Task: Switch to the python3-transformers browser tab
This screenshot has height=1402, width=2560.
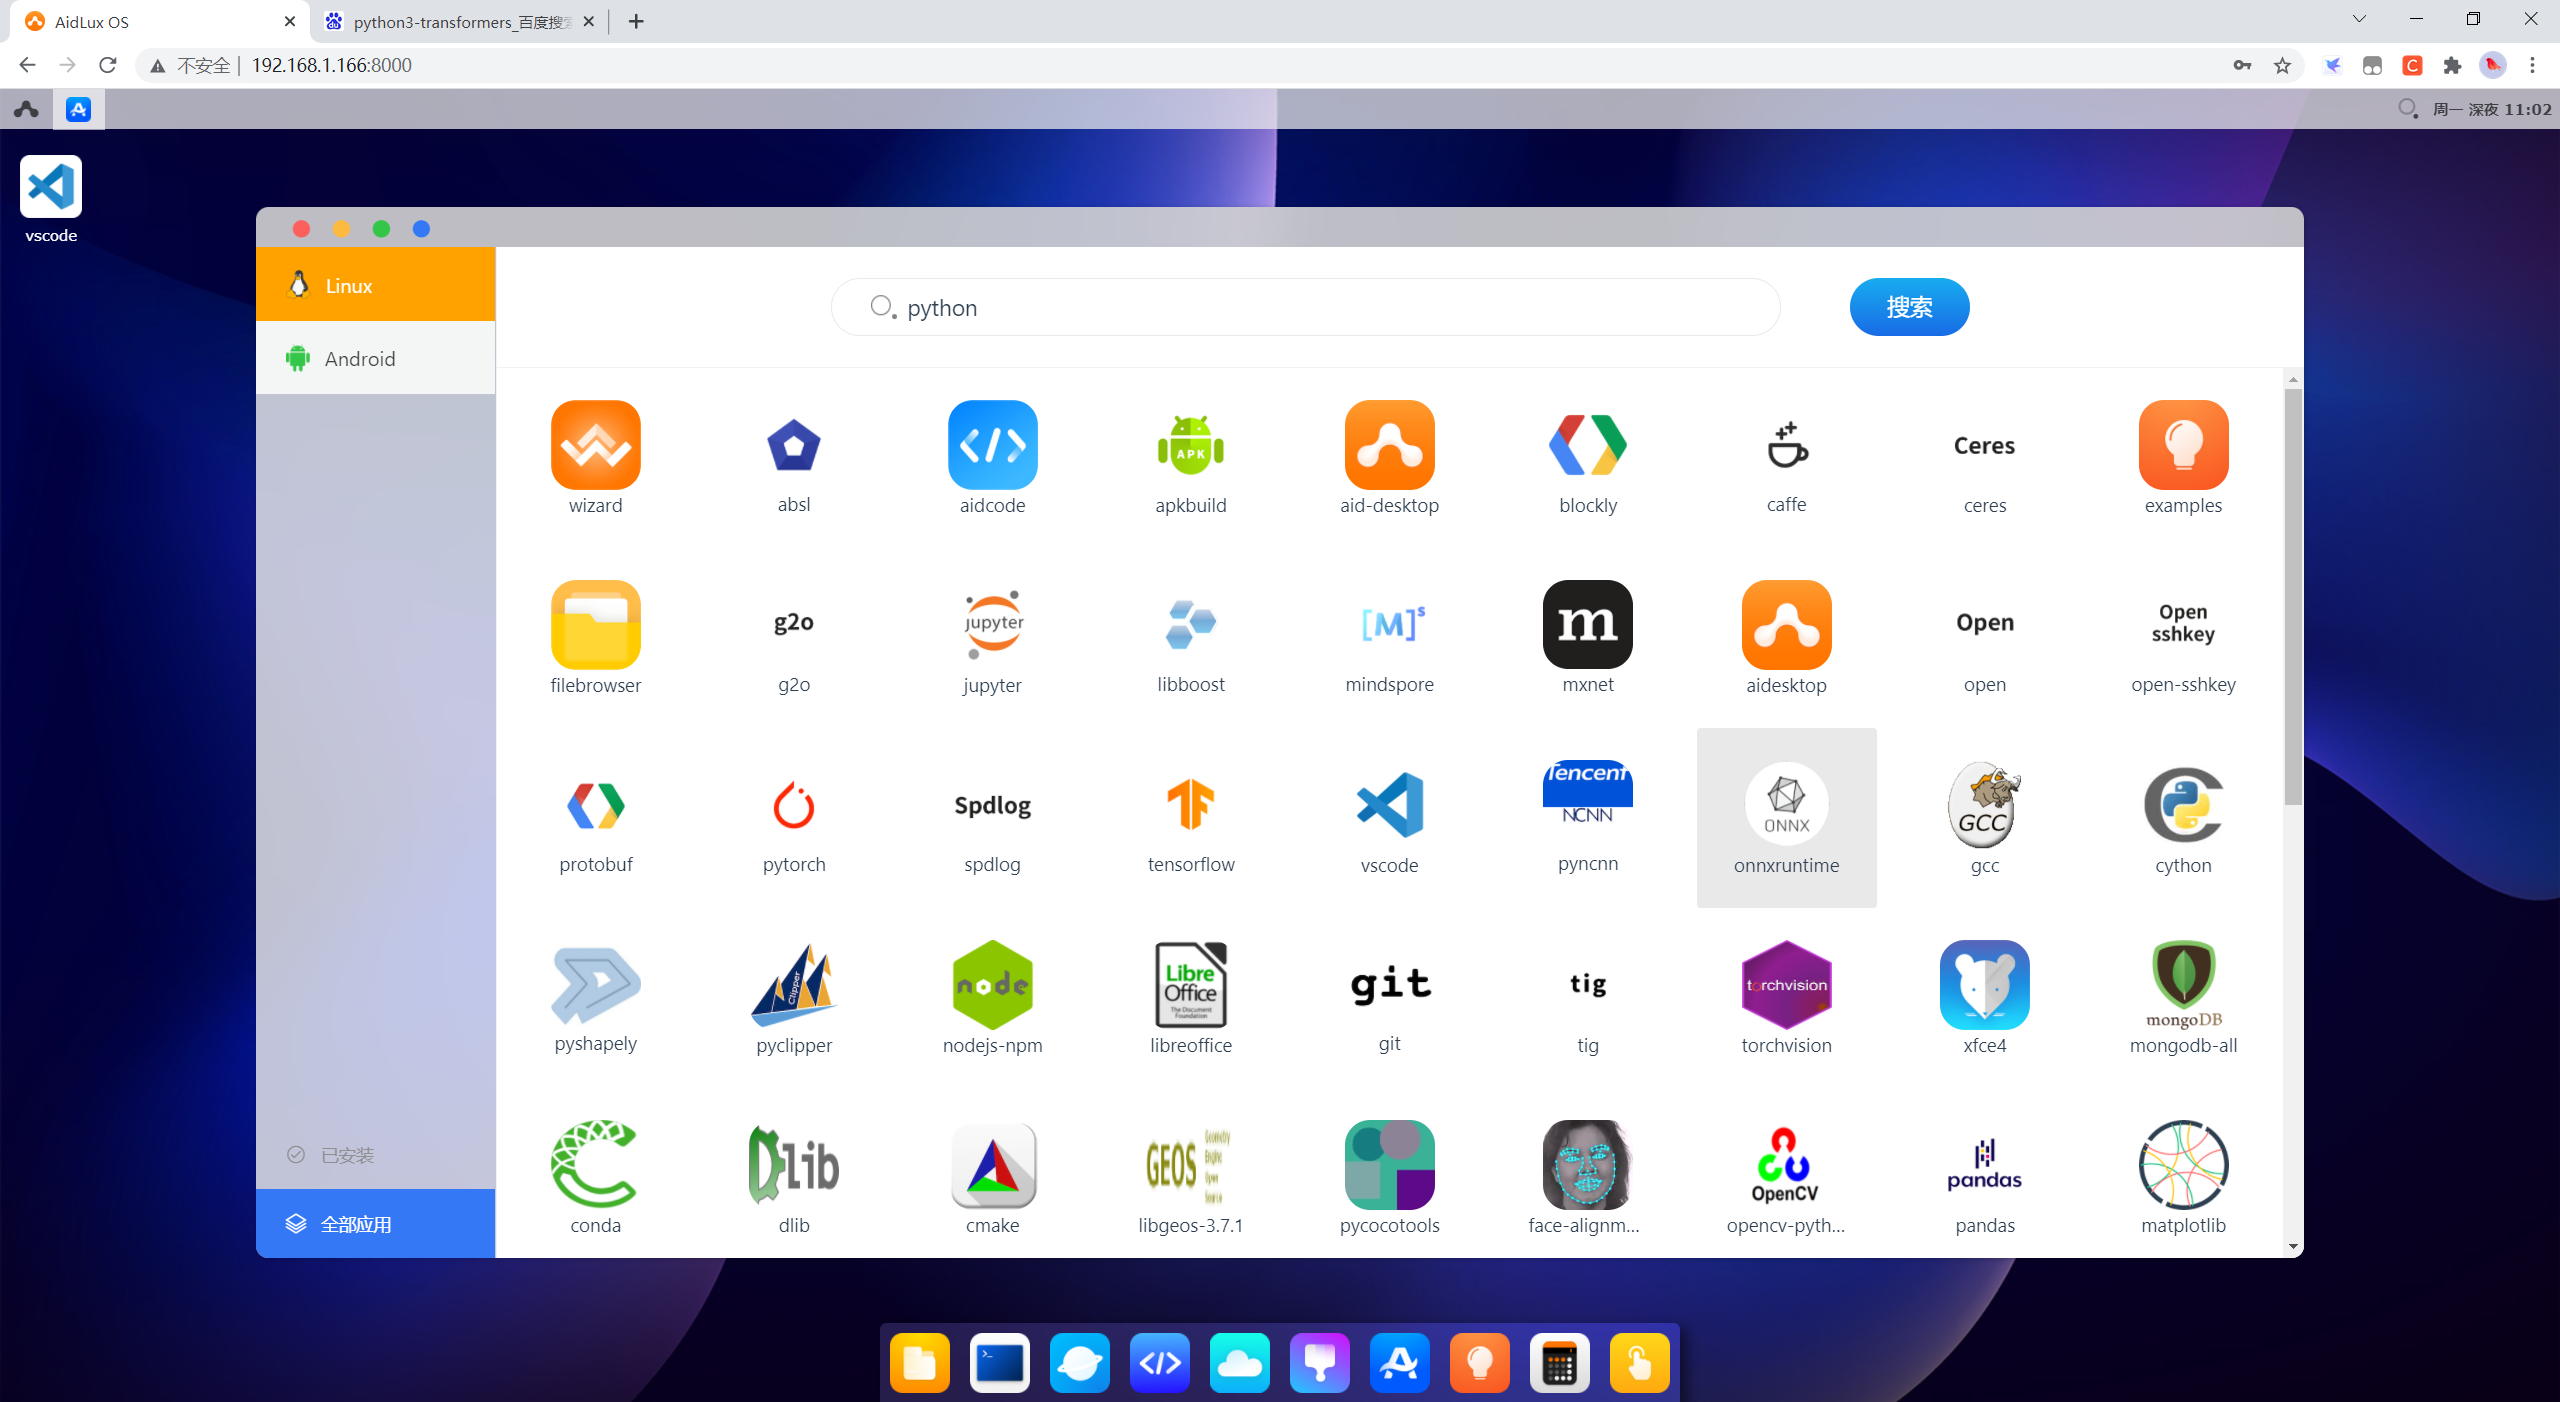Action: 460,21
